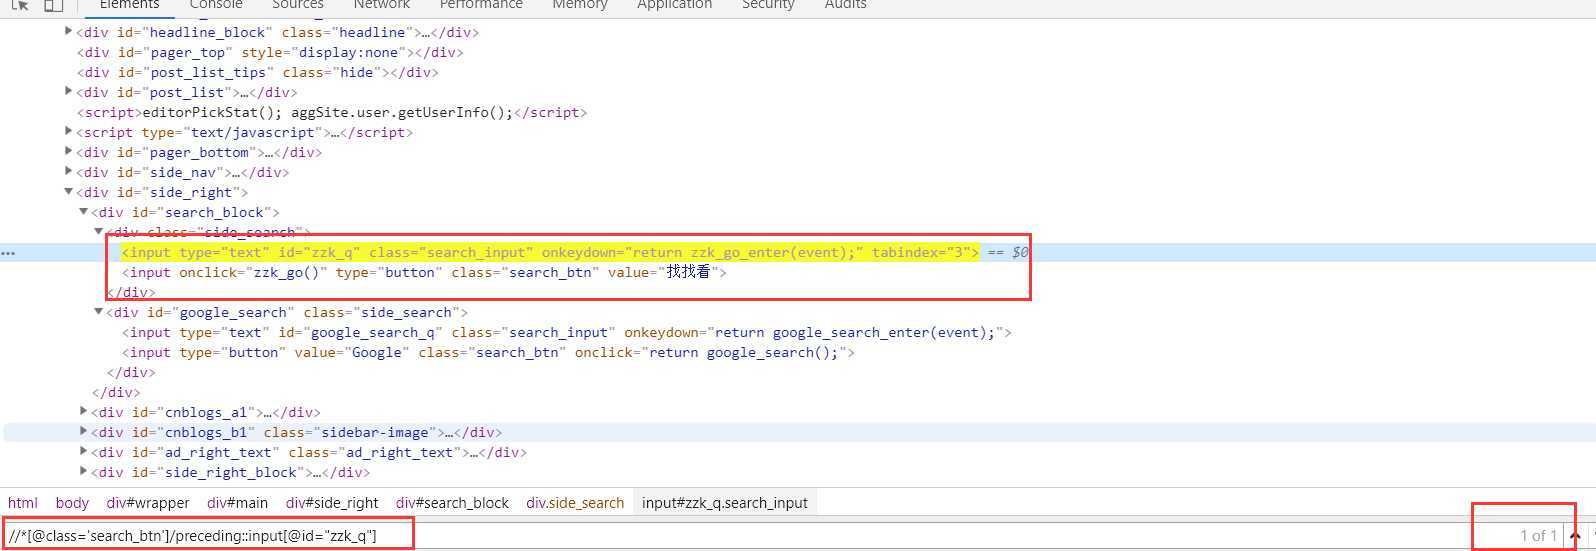This screenshot has height=551, width=1596.
Task: Expand the side_nav div node
Action: tap(69, 172)
